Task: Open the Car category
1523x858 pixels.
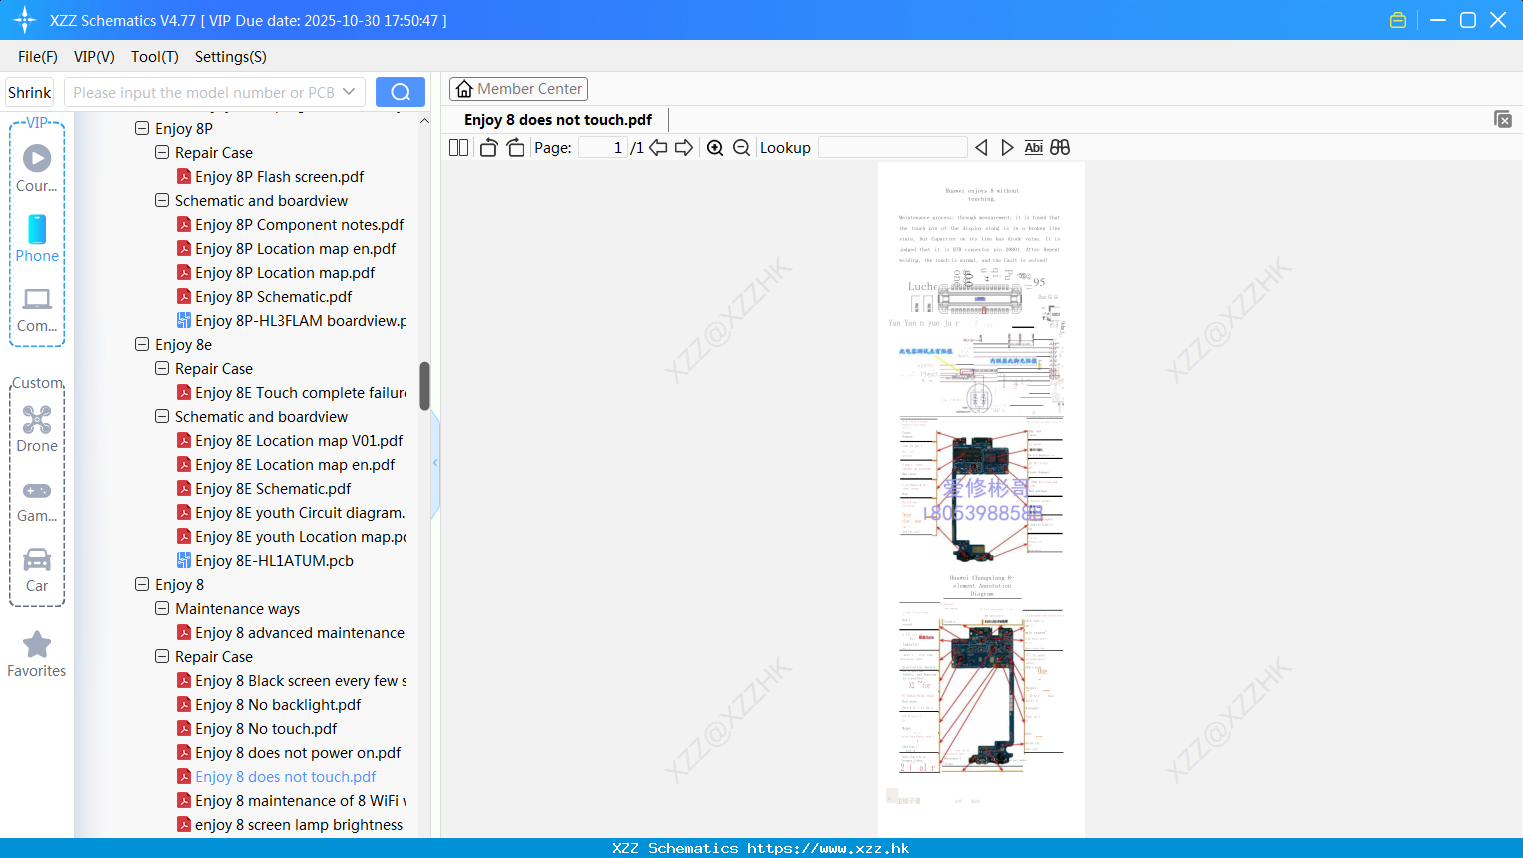Action: [37, 570]
